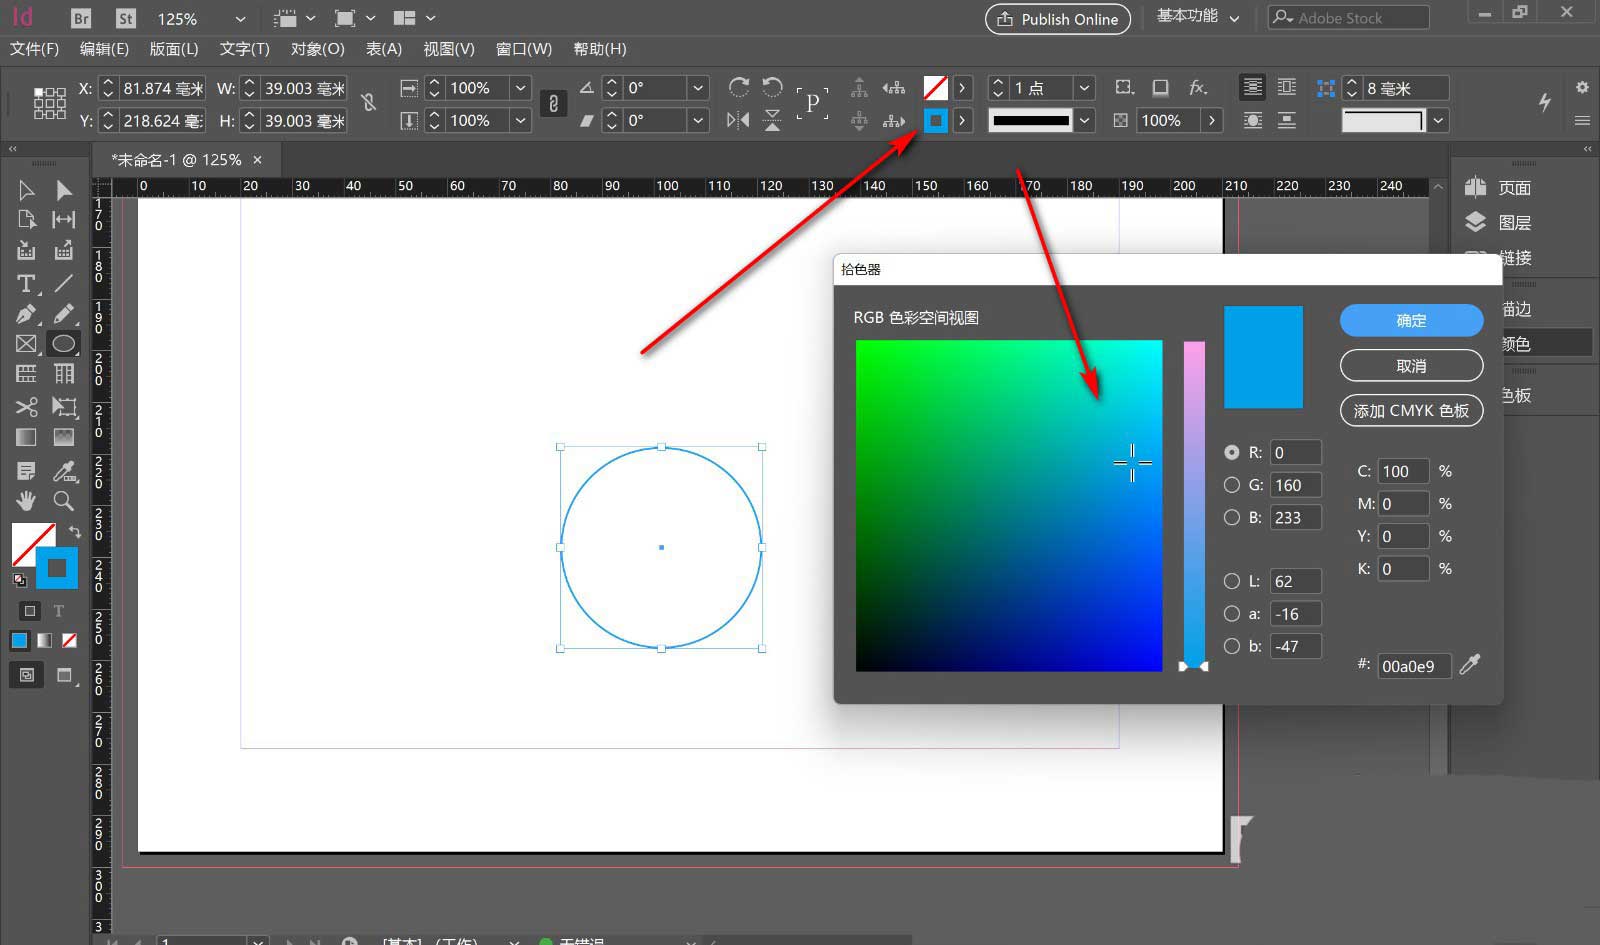Select the Hand tool
The image size is (1600, 945).
click(x=26, y=500)
